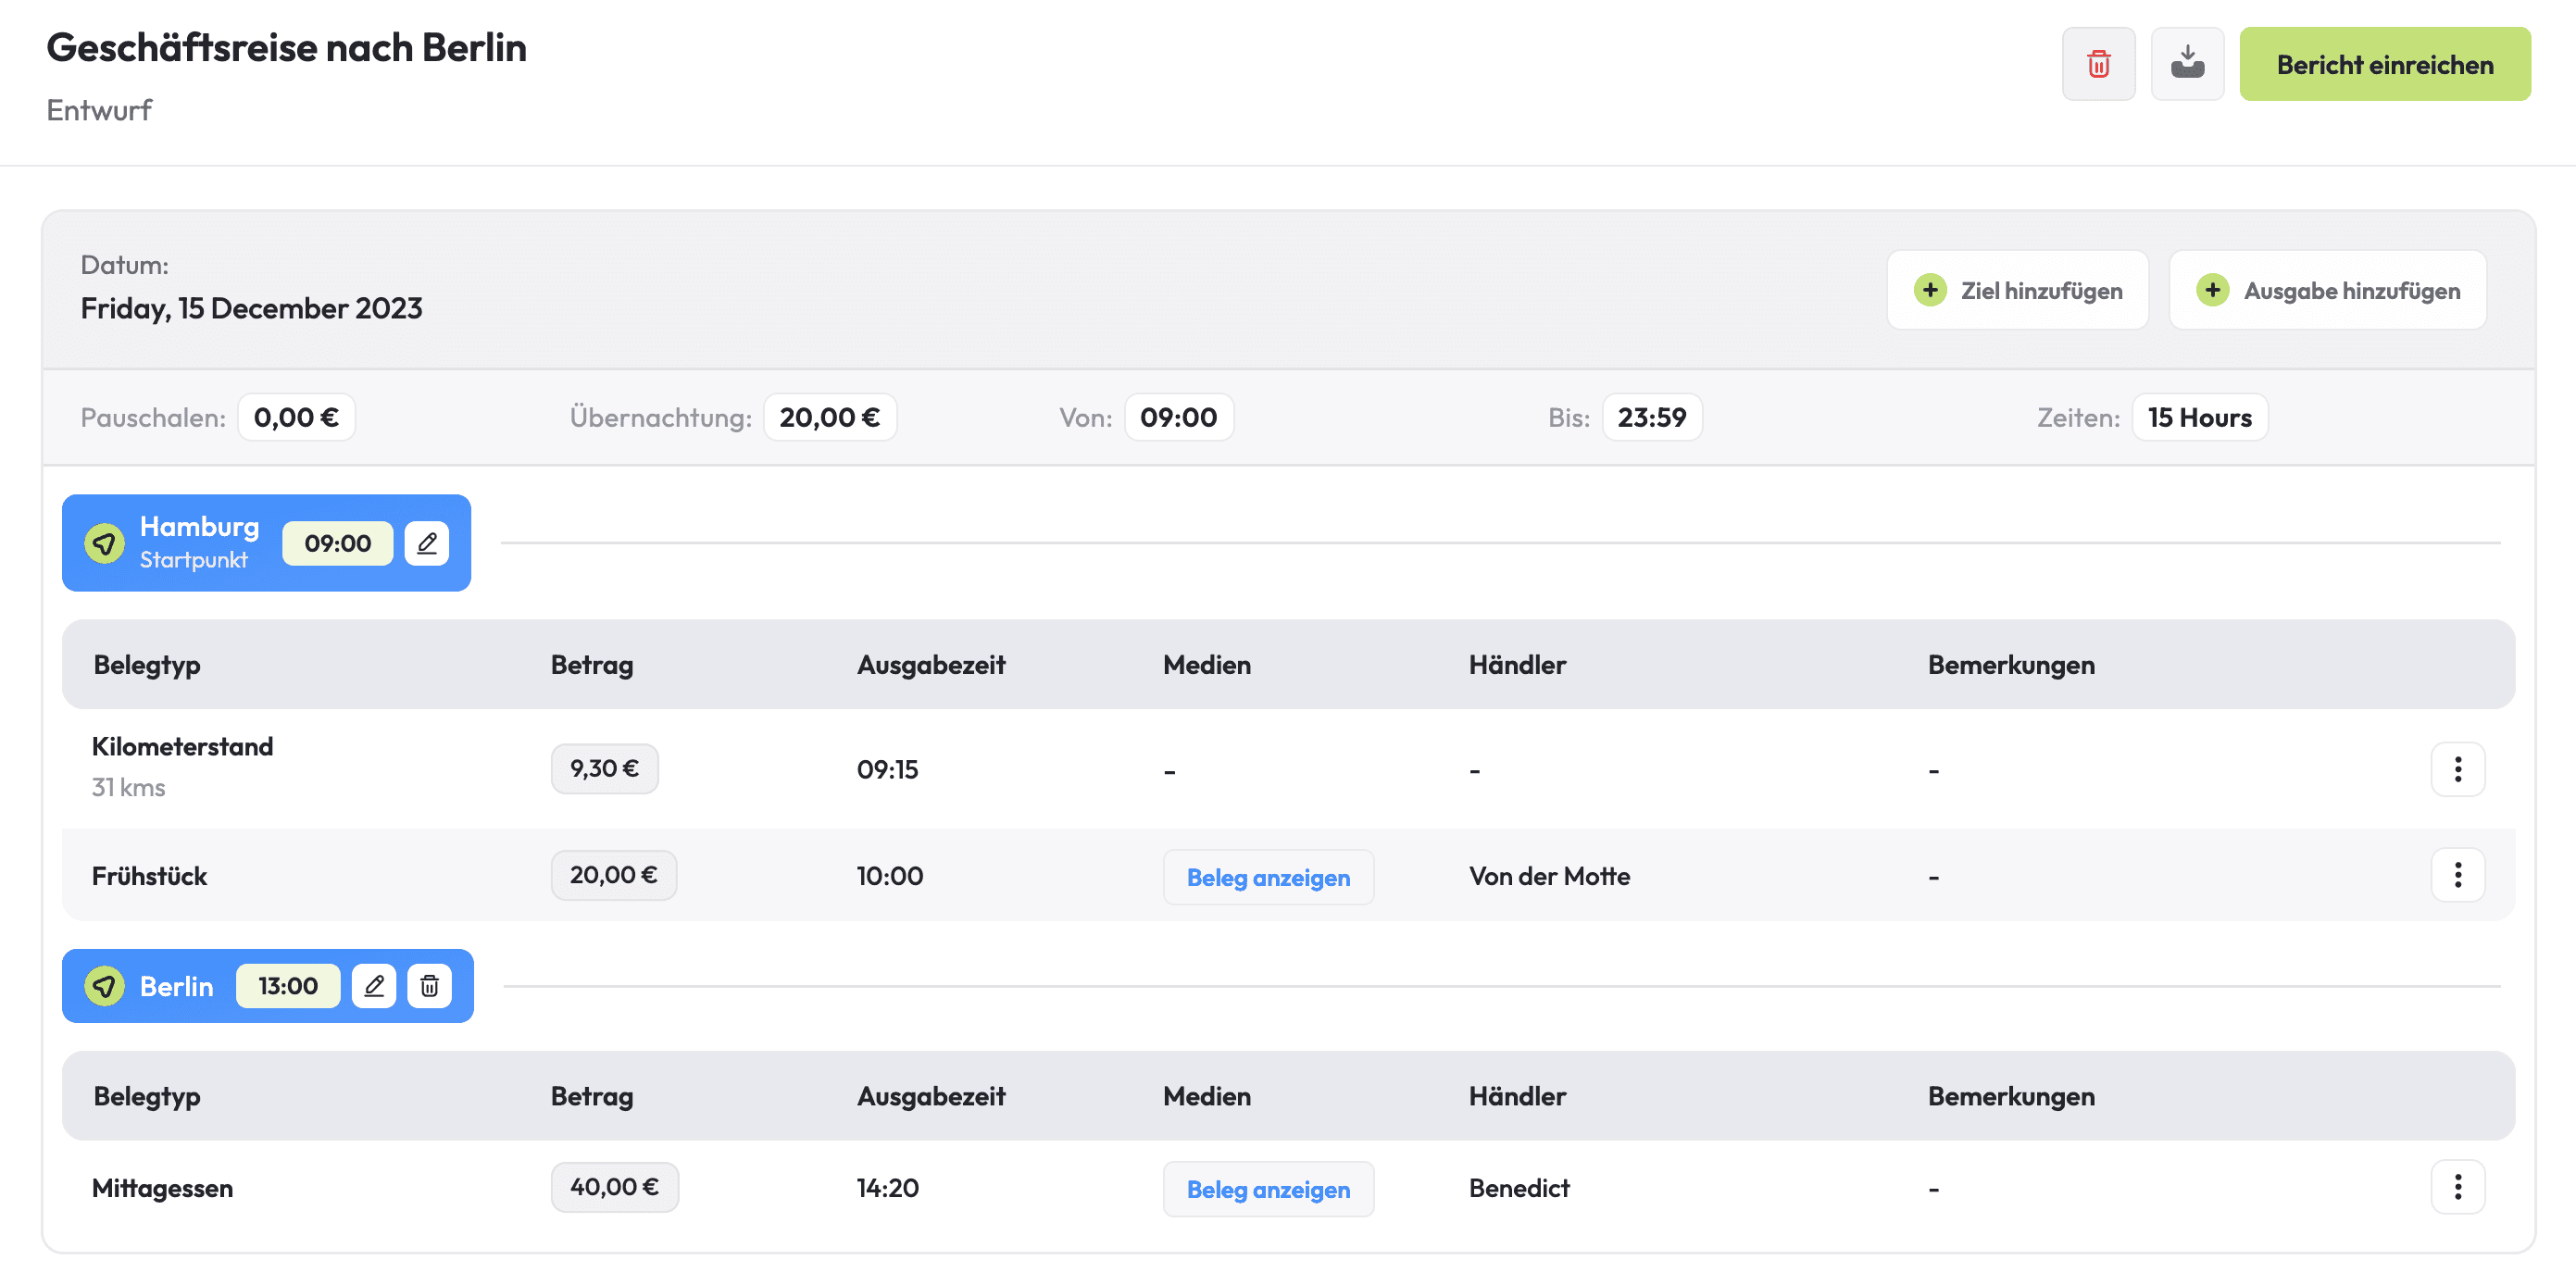Click the Berlin location arrow icon
2576x1285 pixels.
[x=104, y=986]
